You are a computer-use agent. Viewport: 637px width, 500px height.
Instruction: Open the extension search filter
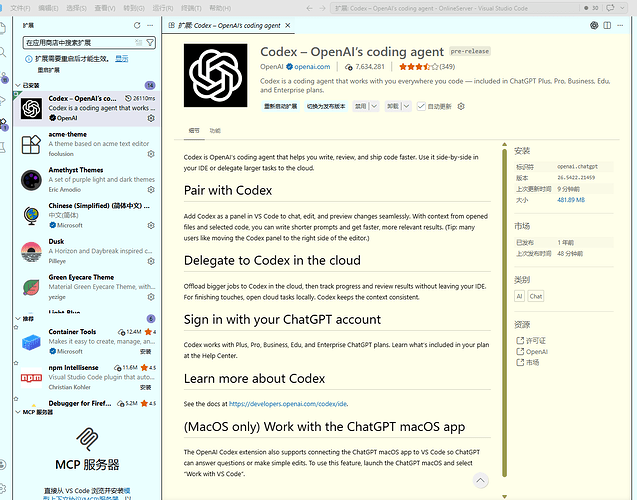(x=150, y=42)
